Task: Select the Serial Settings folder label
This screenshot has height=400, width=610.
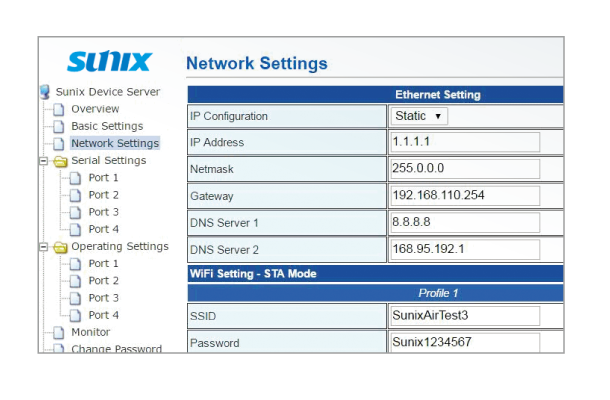Action: pyautogui.click(x=109, y=161)
